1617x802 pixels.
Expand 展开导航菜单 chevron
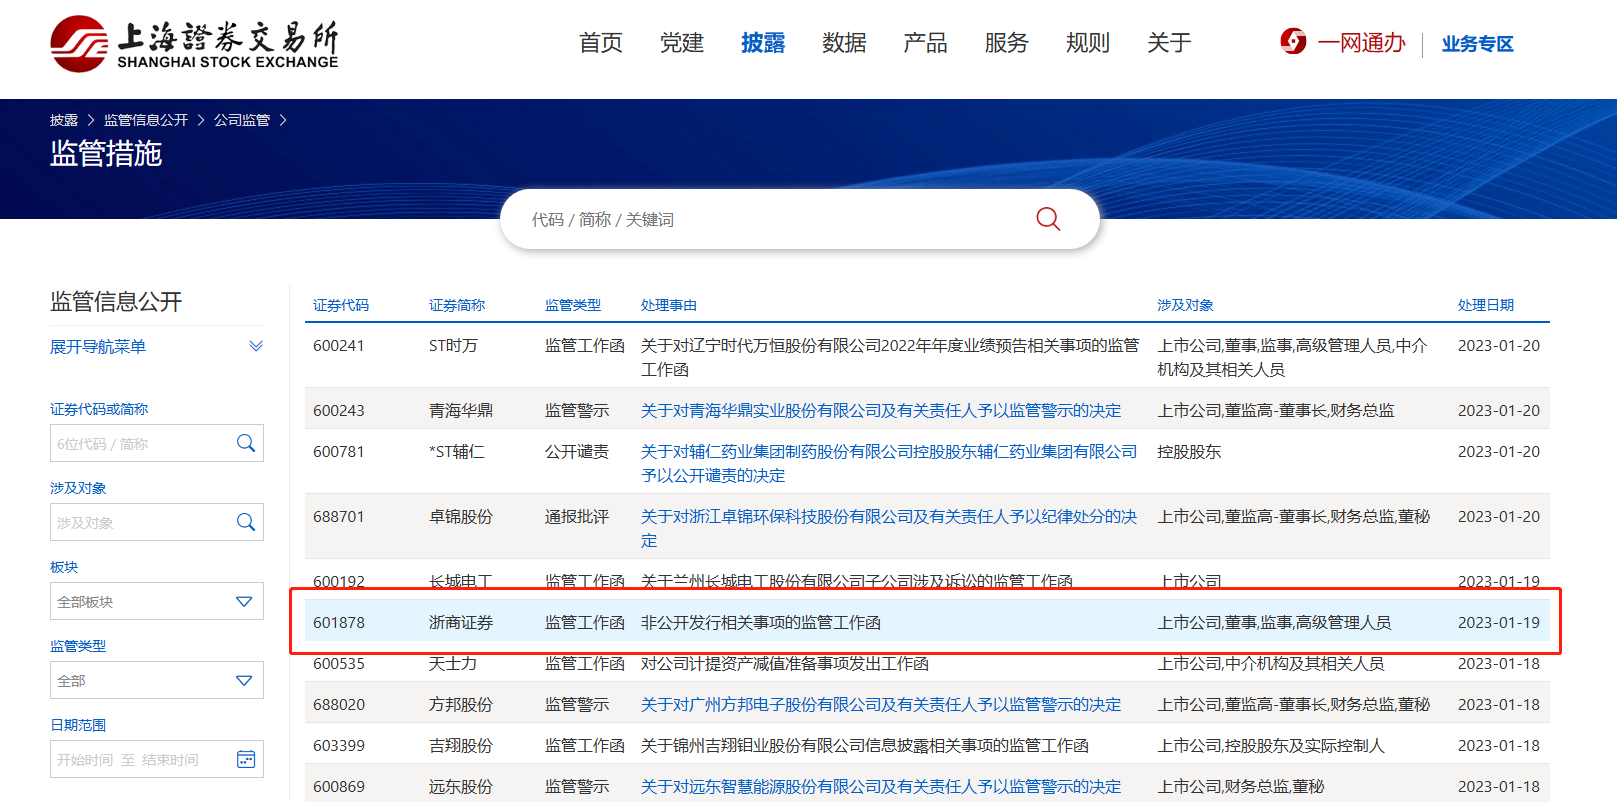click(256, 346)
